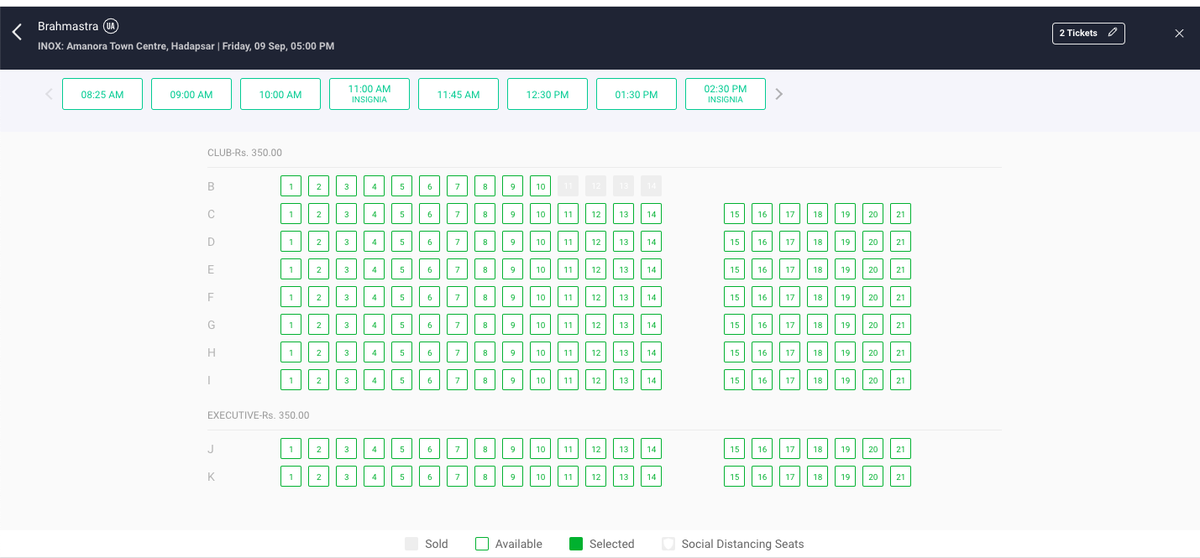The image size is (1200, 558).
Task: Pick seat 18 in row K
Action: coord(818,477)
